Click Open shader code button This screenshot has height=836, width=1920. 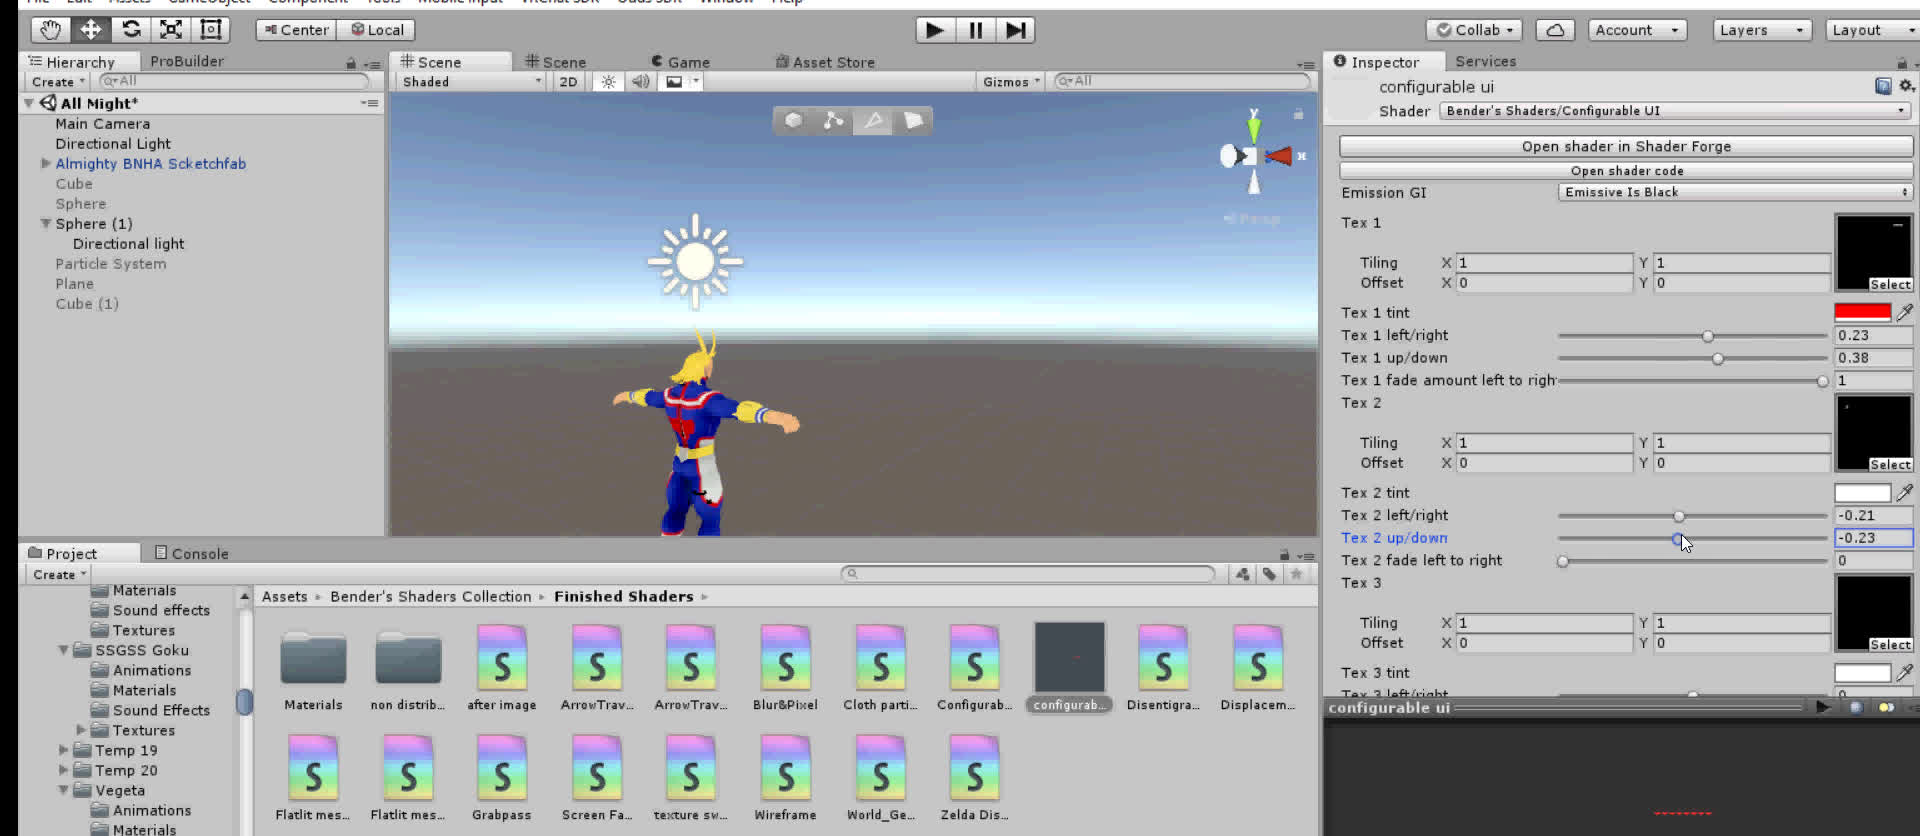point(1626,171)
